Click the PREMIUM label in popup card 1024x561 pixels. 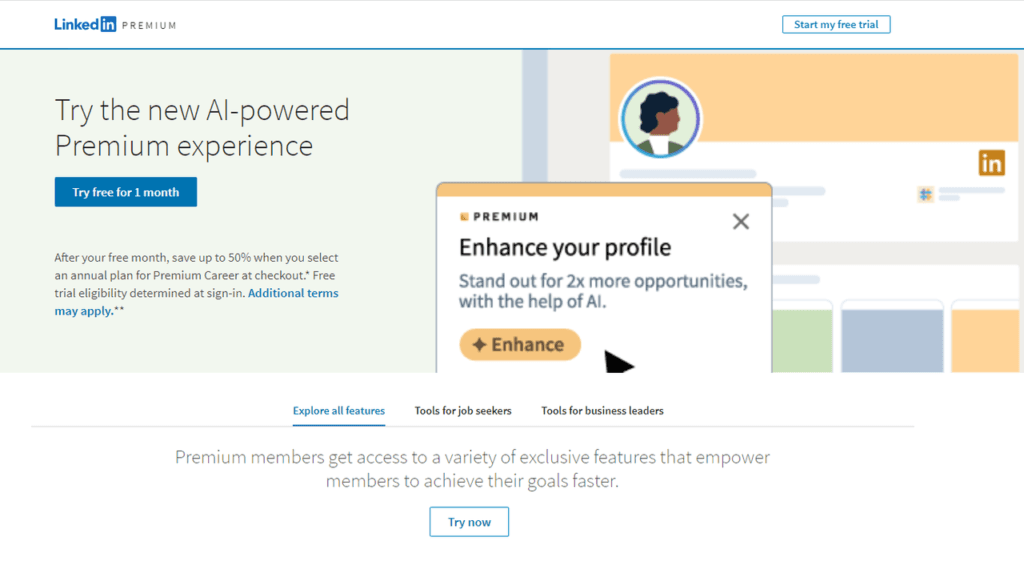click(x=506, y=216)
